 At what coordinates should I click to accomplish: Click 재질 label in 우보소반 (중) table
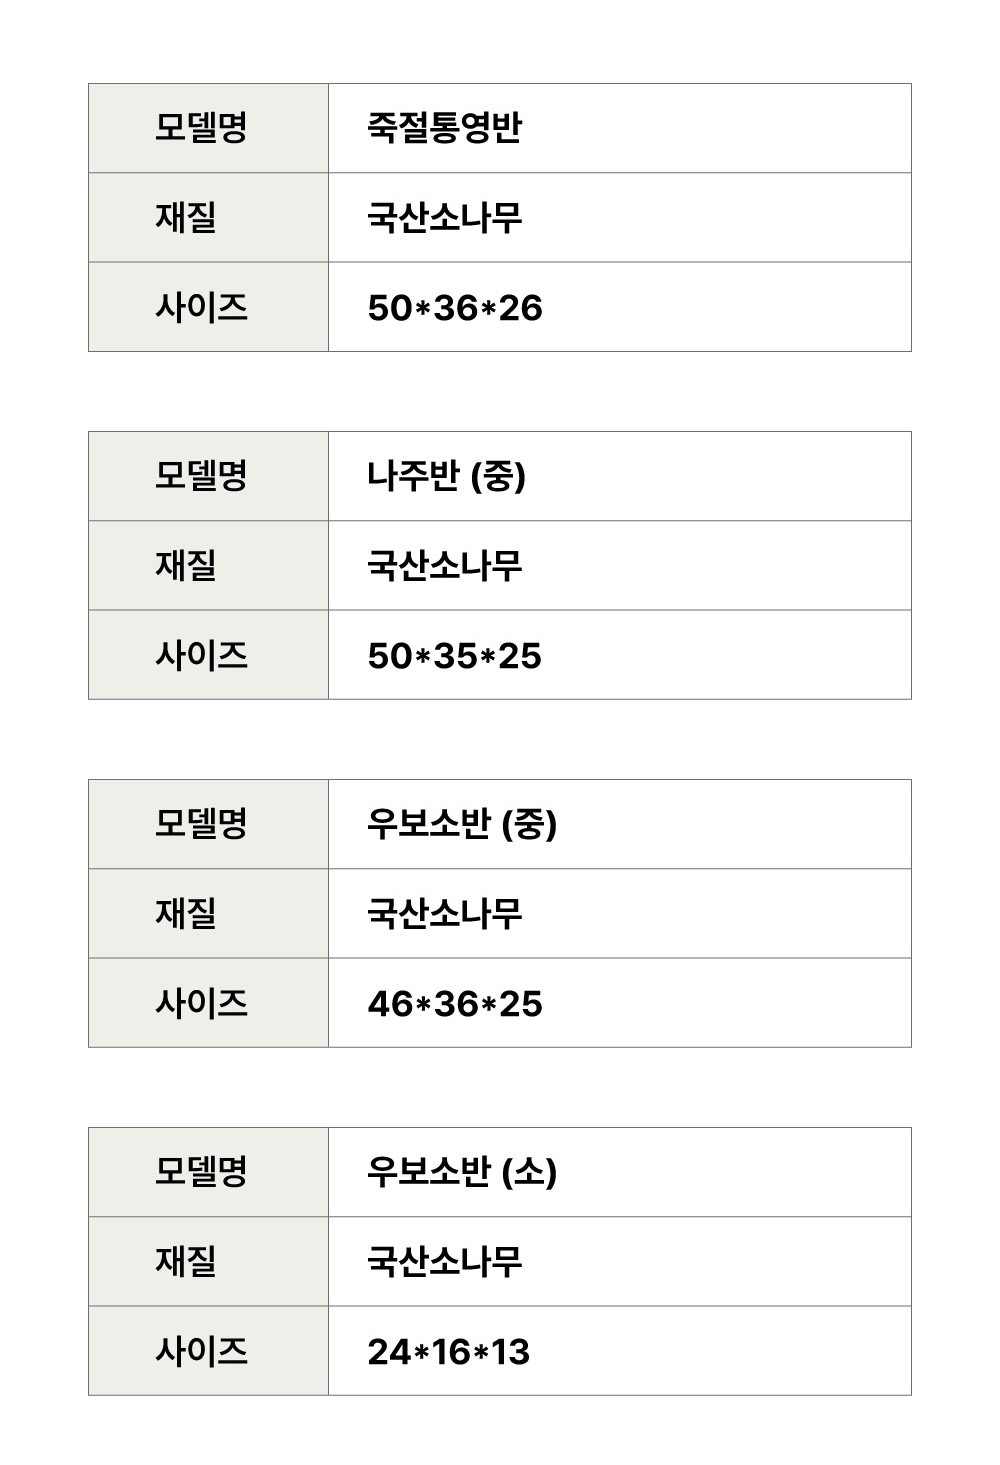[x=185, y=914]
